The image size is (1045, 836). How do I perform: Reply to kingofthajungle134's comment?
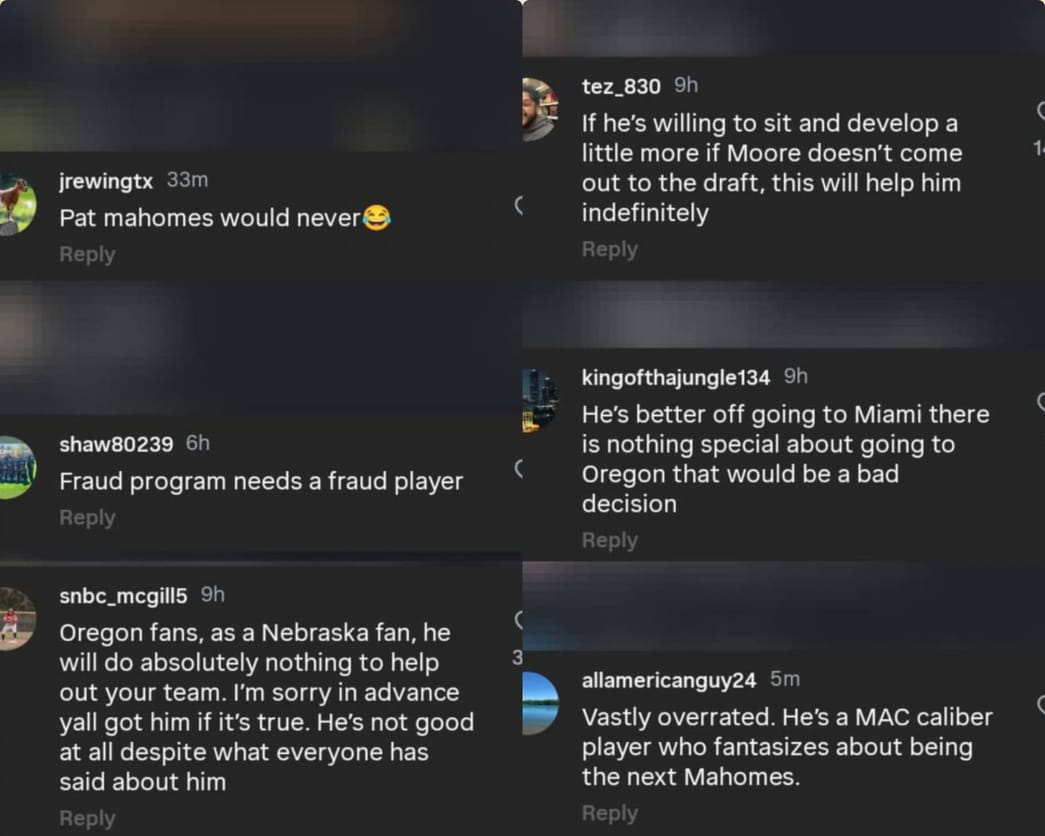(x=610, y=540)
